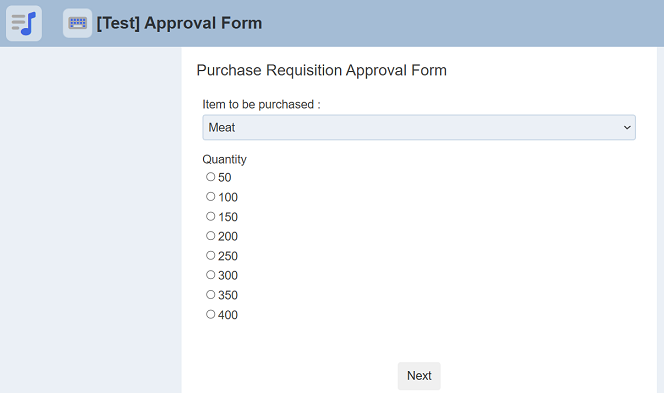Click the 200 option label text
Image resolution: width=664 pixels, height=393 pixels.
coord(228,236)
